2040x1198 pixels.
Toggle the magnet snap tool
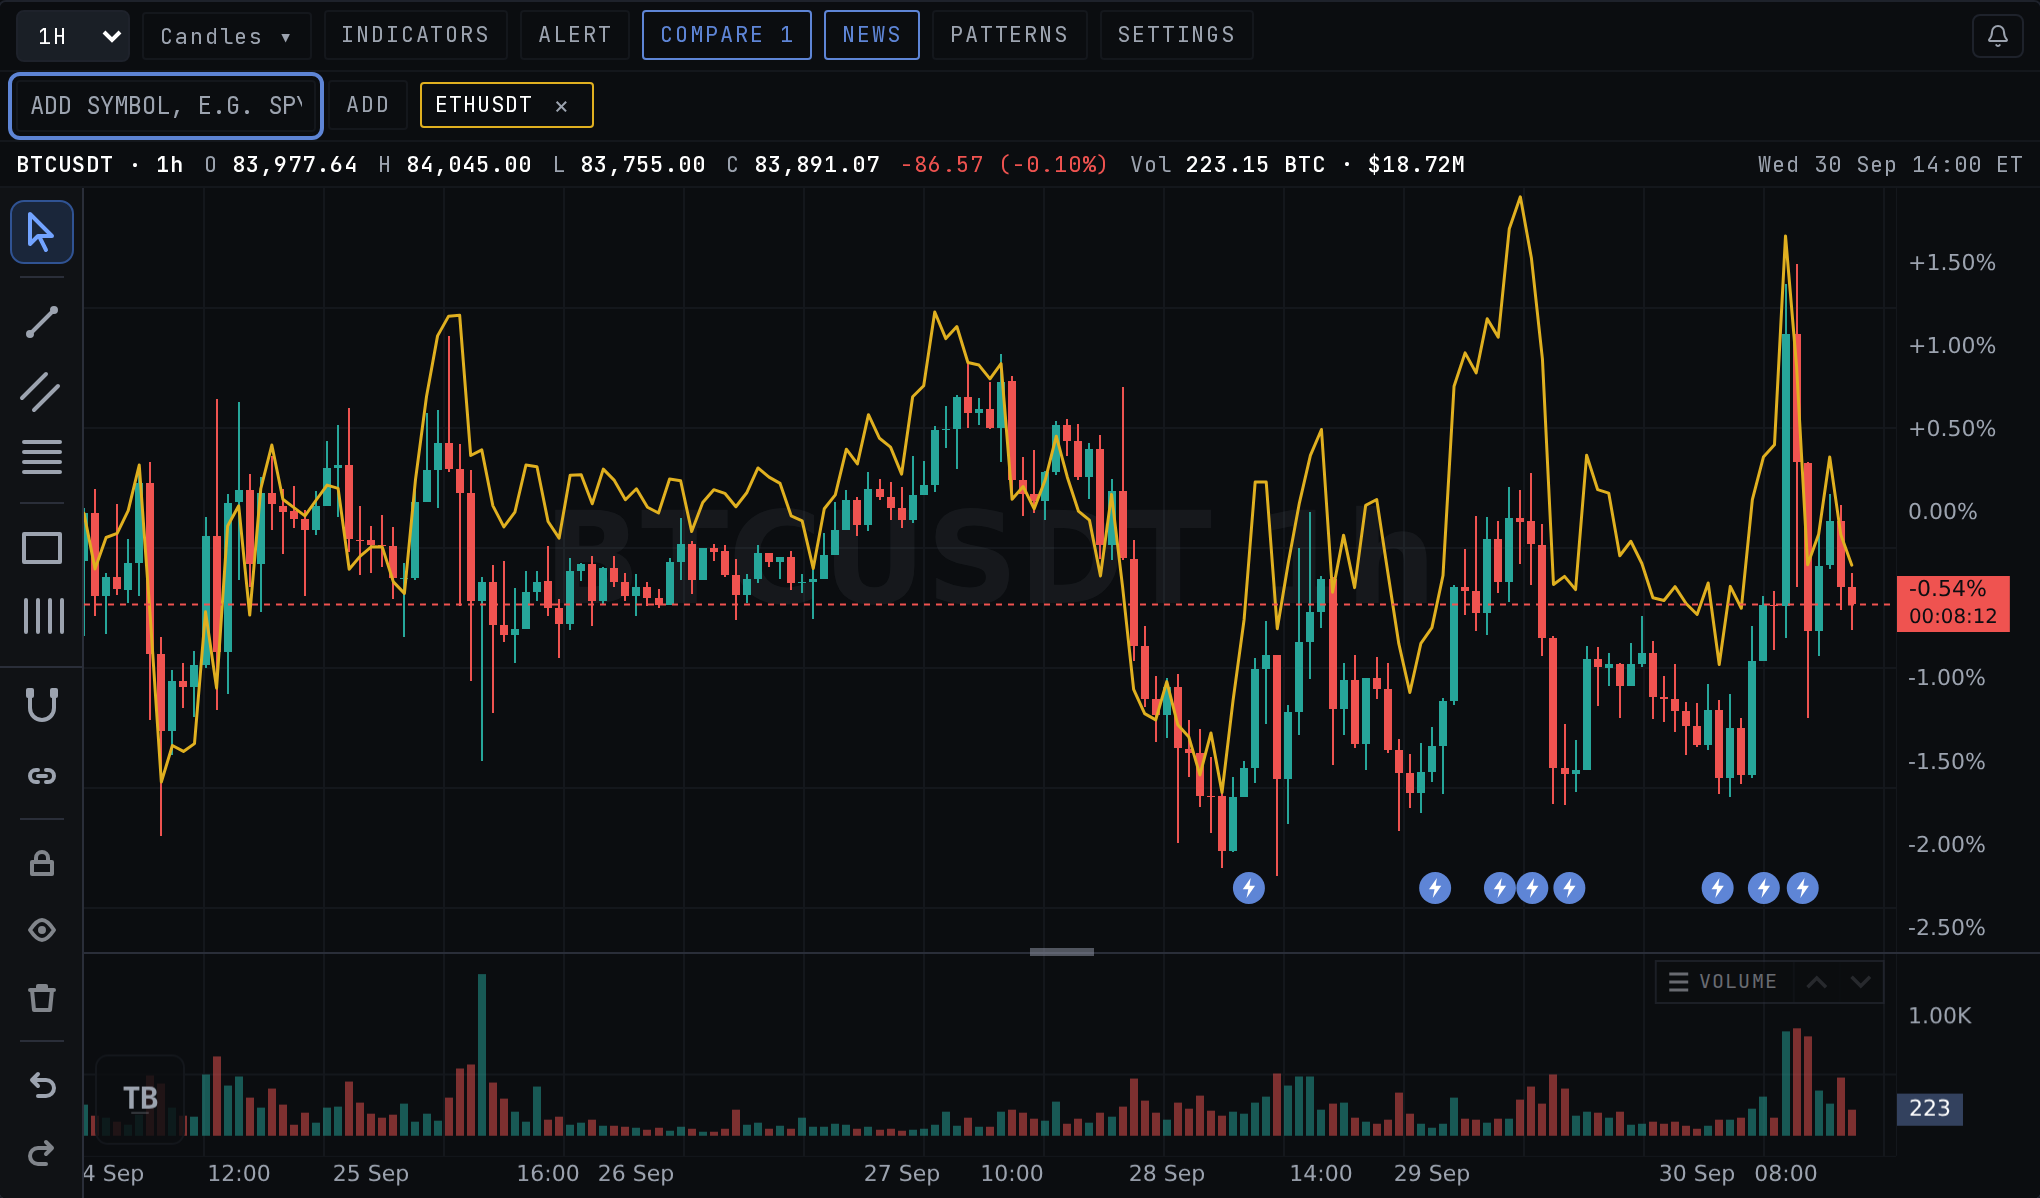coord(42,705)
